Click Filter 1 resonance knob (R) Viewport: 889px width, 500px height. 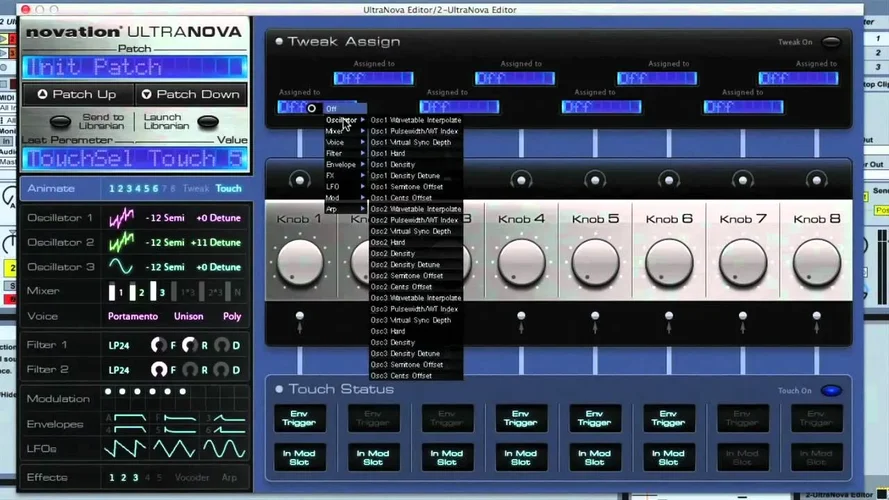(x=190, y=345)
